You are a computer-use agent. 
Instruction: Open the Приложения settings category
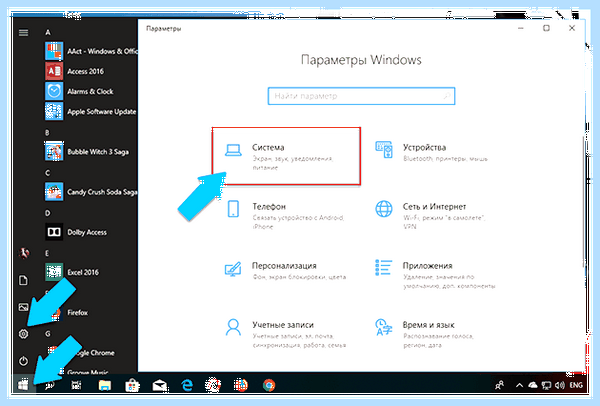(x=434, y=275)
